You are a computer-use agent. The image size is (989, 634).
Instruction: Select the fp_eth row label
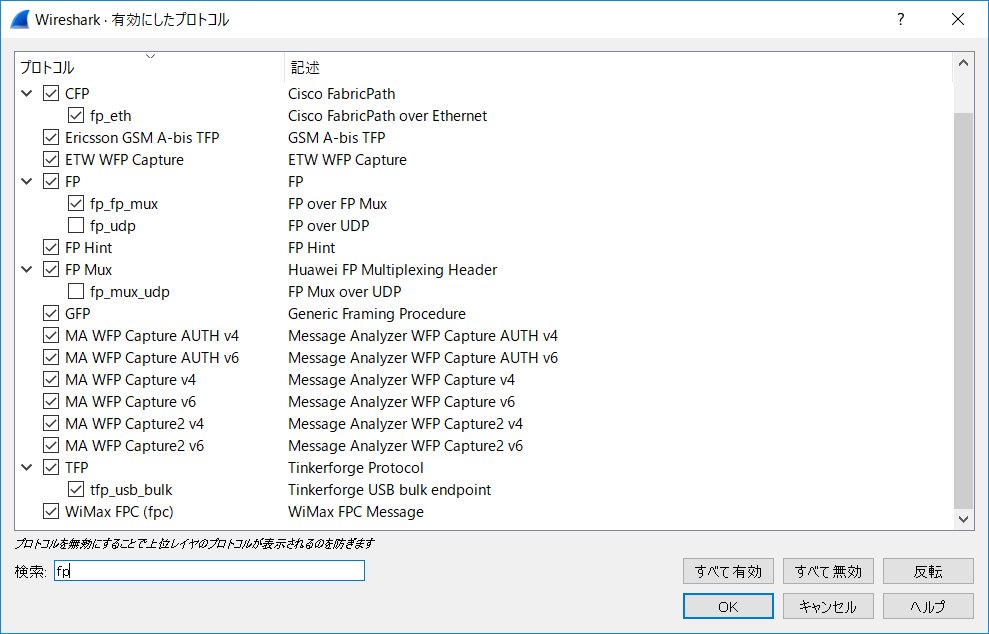click(x=110, y=115)
